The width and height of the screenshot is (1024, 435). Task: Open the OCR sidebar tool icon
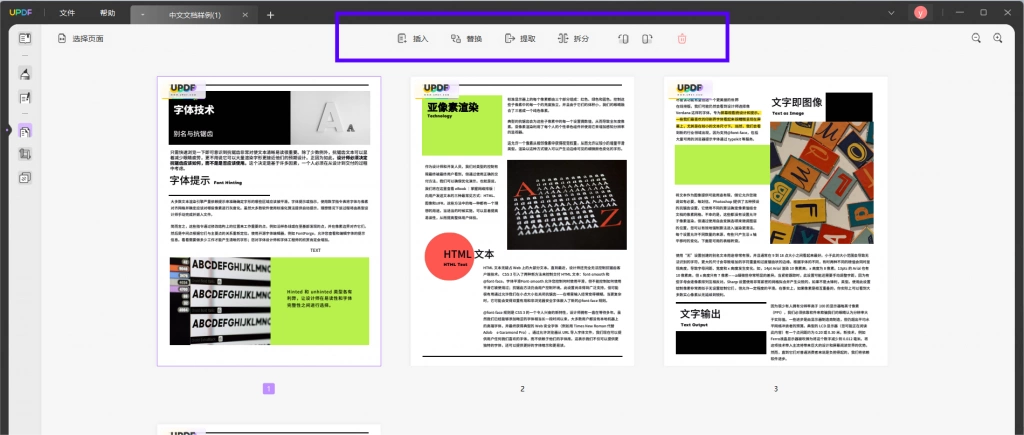25,178
